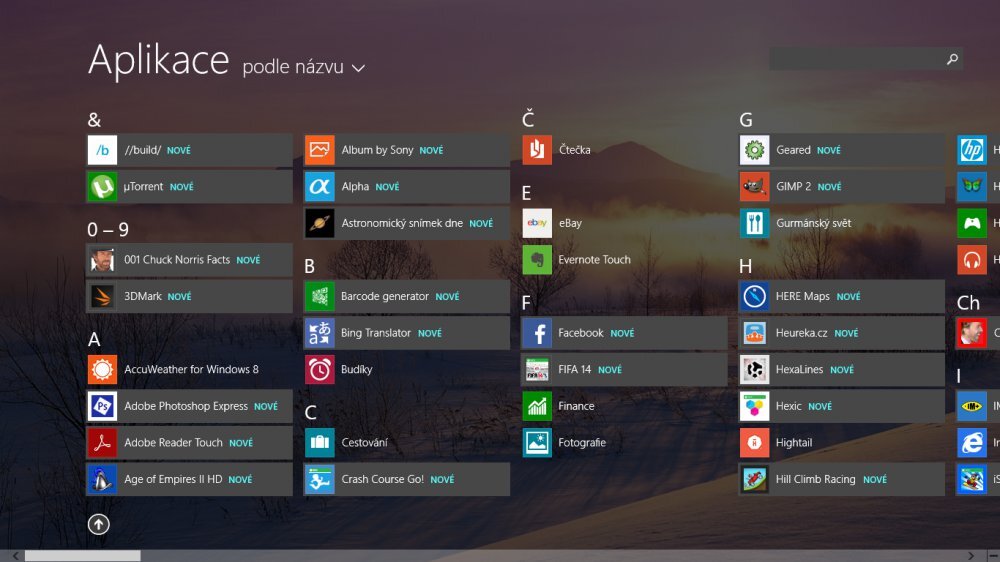Open the Čtečka reader icon
This screenshot has height=562, width=1000.
[537, 150]
